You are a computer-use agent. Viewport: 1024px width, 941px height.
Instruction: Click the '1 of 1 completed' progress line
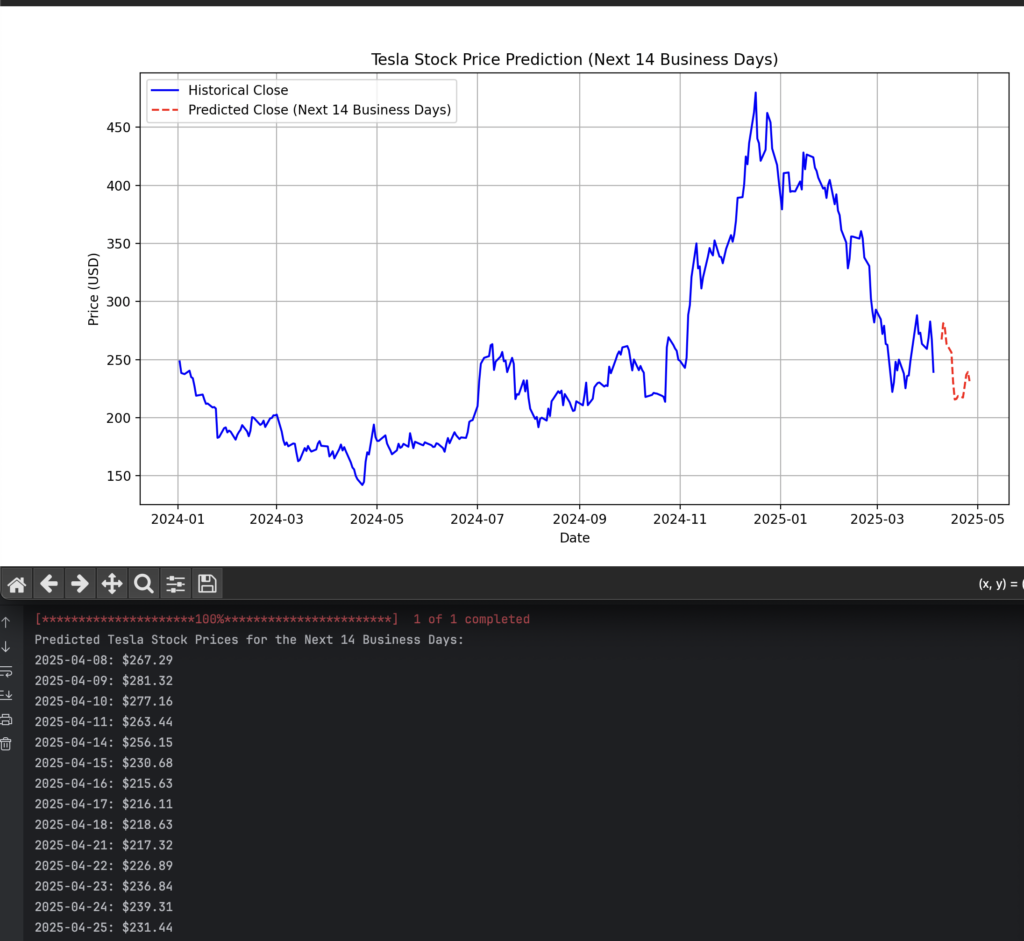[282, 619]
